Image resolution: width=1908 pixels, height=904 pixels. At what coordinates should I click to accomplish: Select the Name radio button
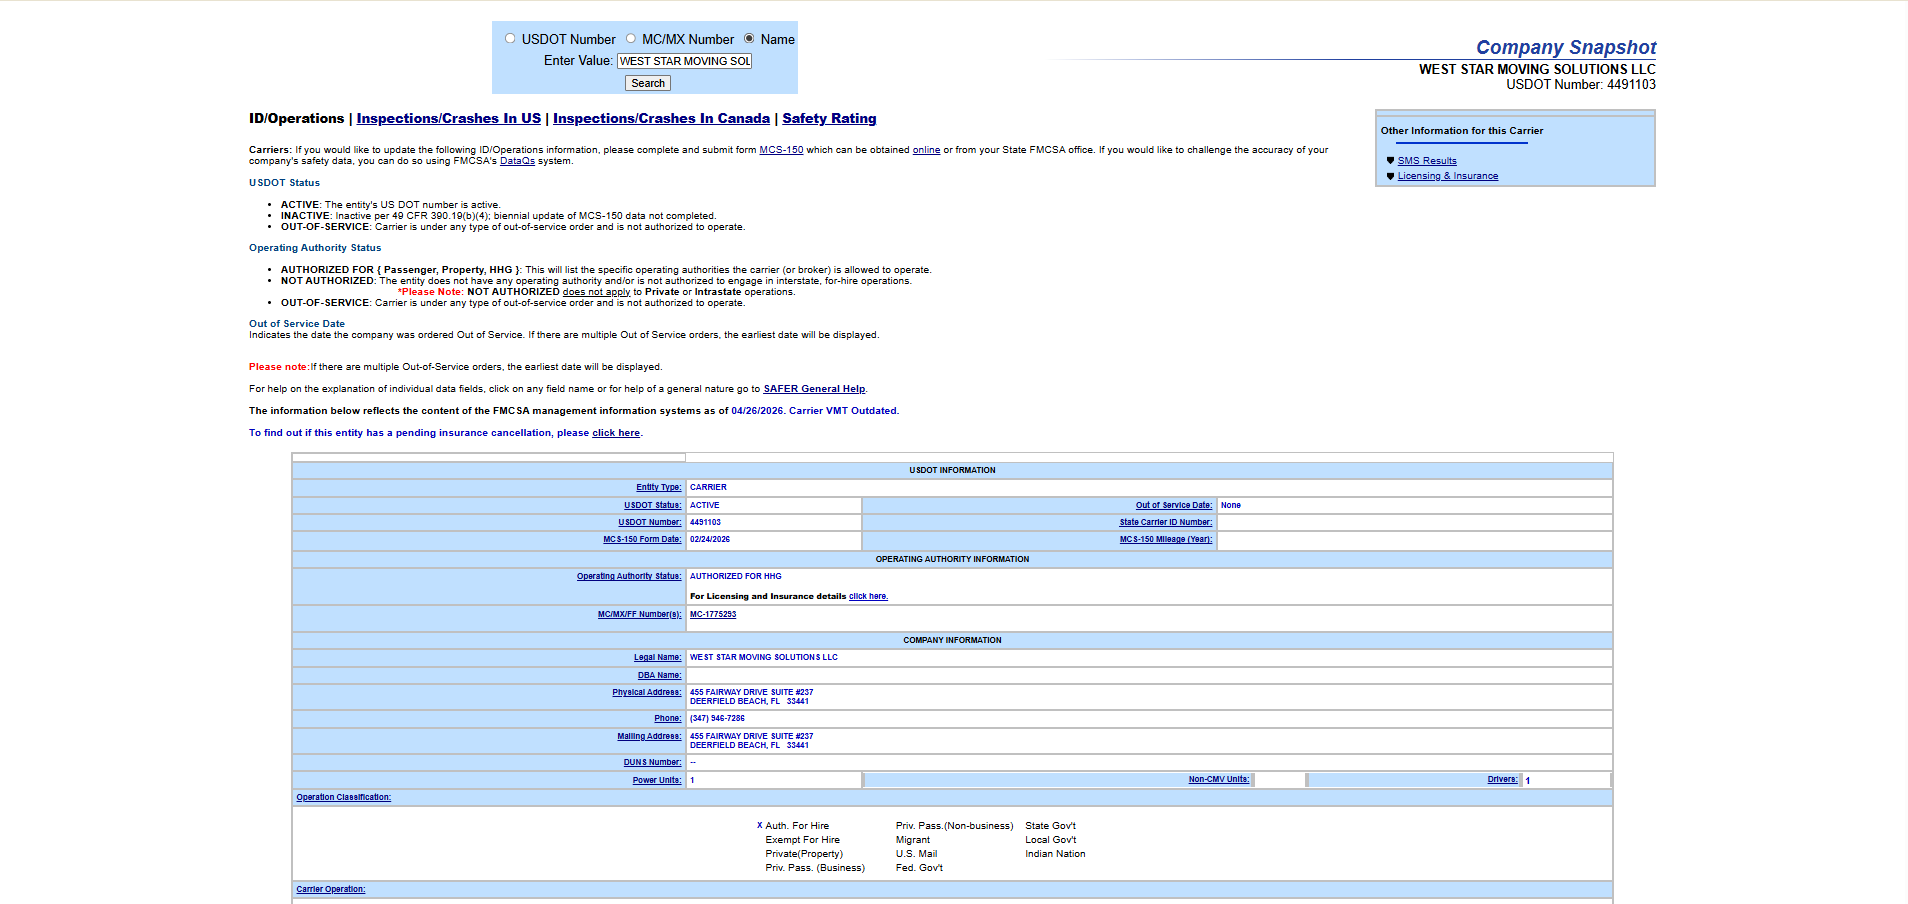click(749, 39)
